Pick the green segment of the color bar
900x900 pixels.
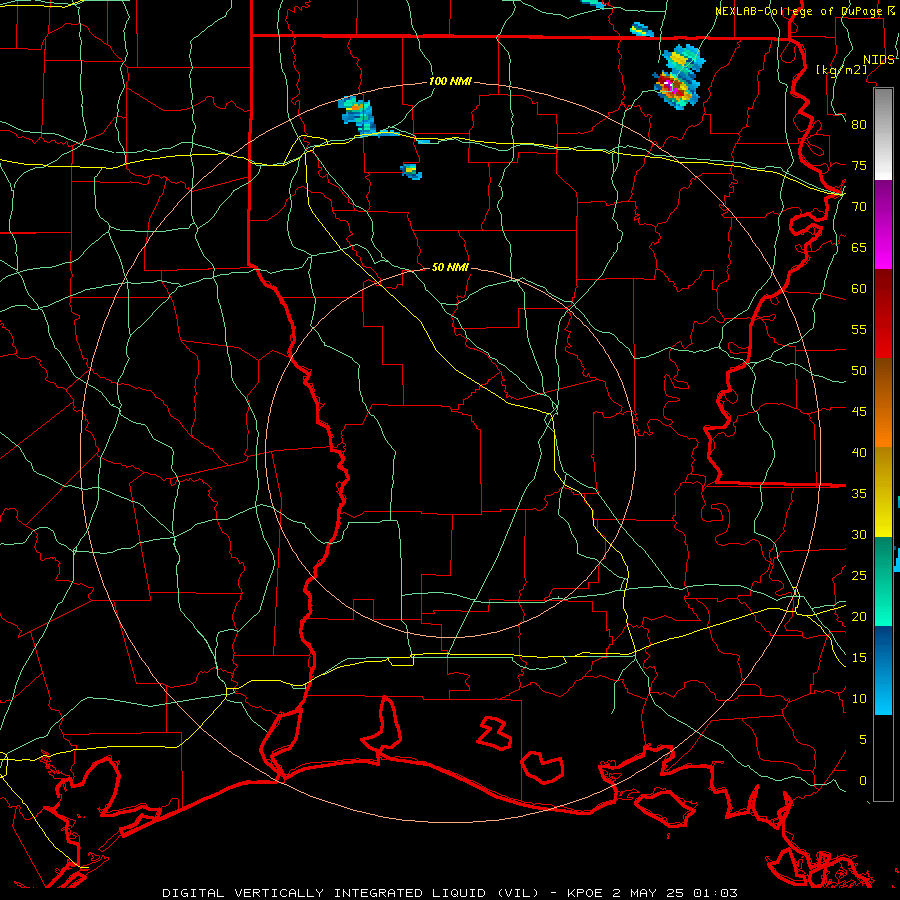point(883,581)
